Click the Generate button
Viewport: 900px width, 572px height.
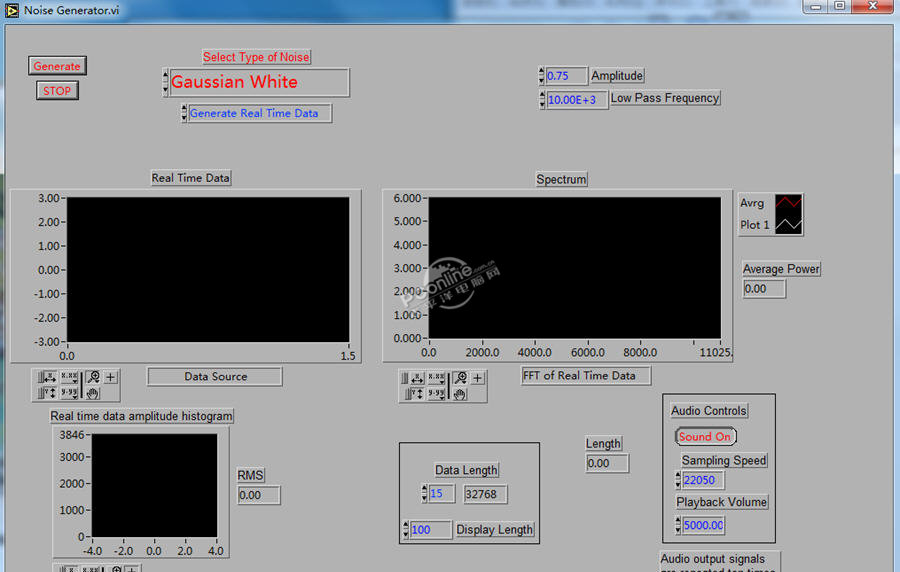click(x=57, y=66)
